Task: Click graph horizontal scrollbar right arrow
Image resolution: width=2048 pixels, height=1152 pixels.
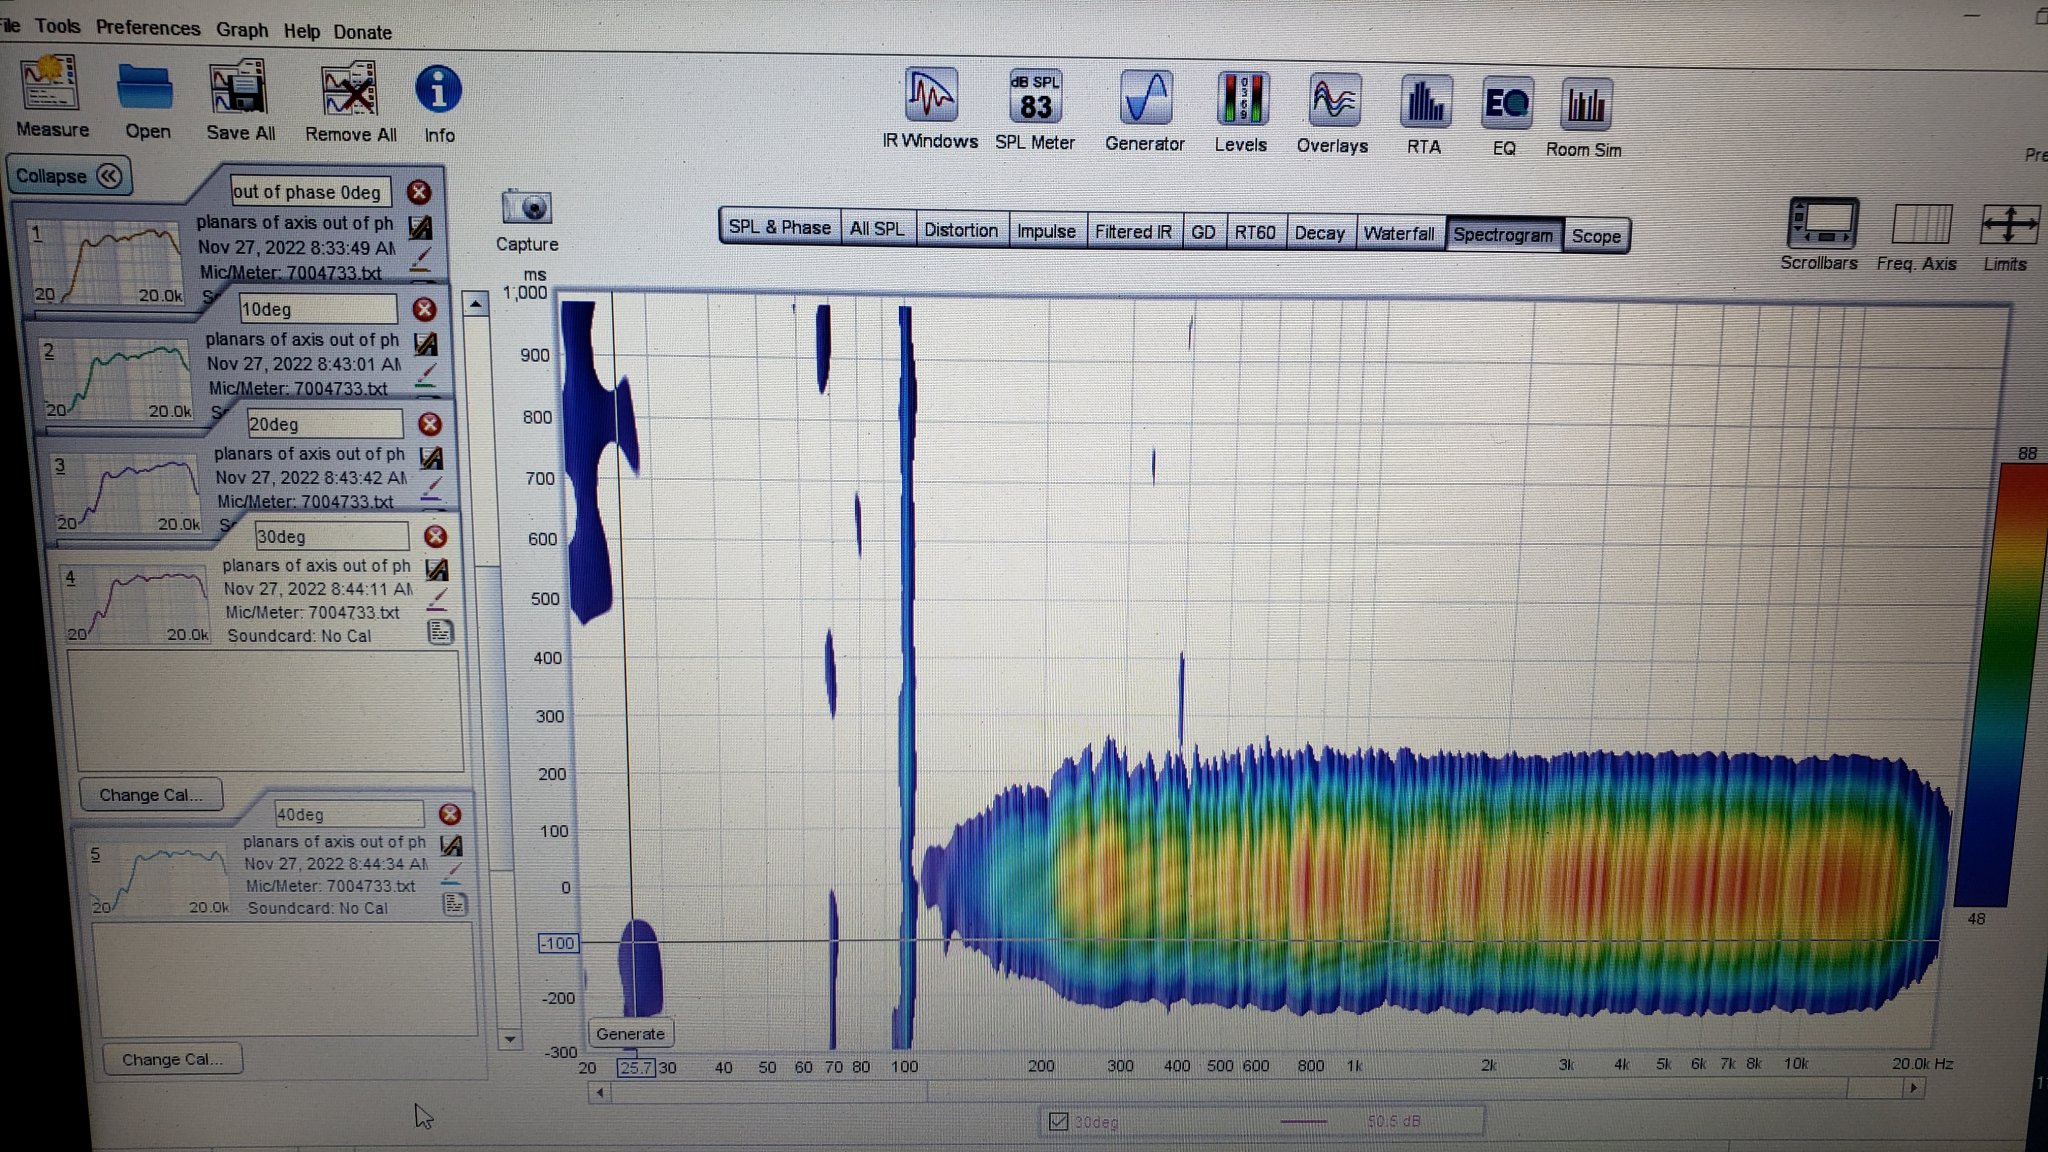Action: tap(1913, 1088)
